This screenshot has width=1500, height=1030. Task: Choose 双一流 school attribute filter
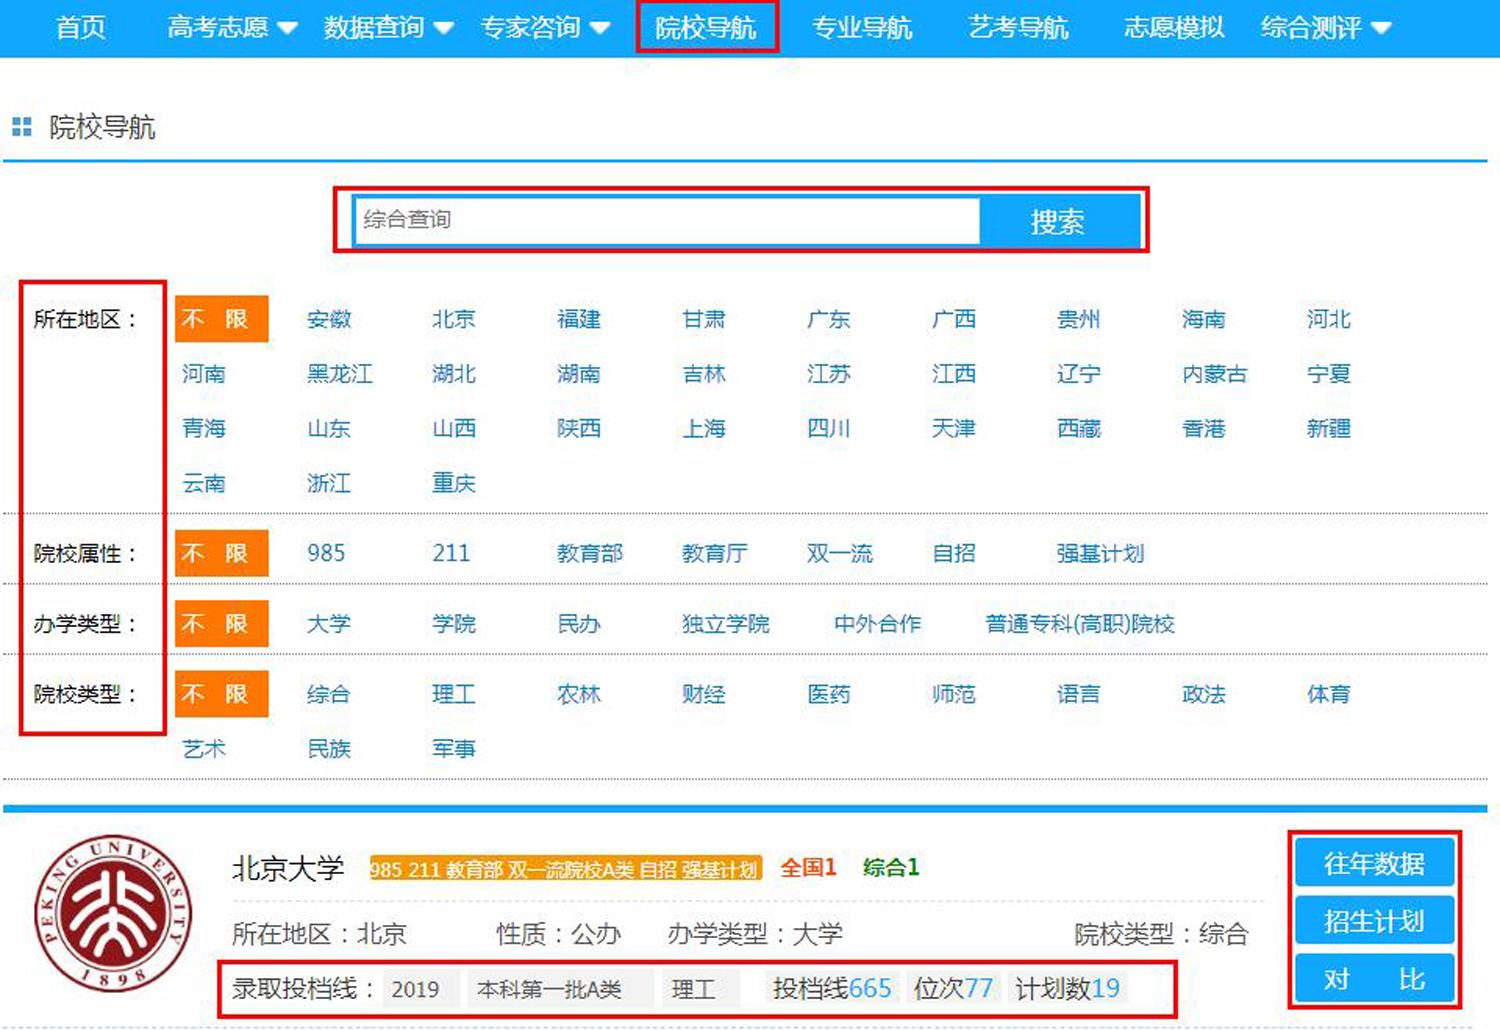coord(839,553)
